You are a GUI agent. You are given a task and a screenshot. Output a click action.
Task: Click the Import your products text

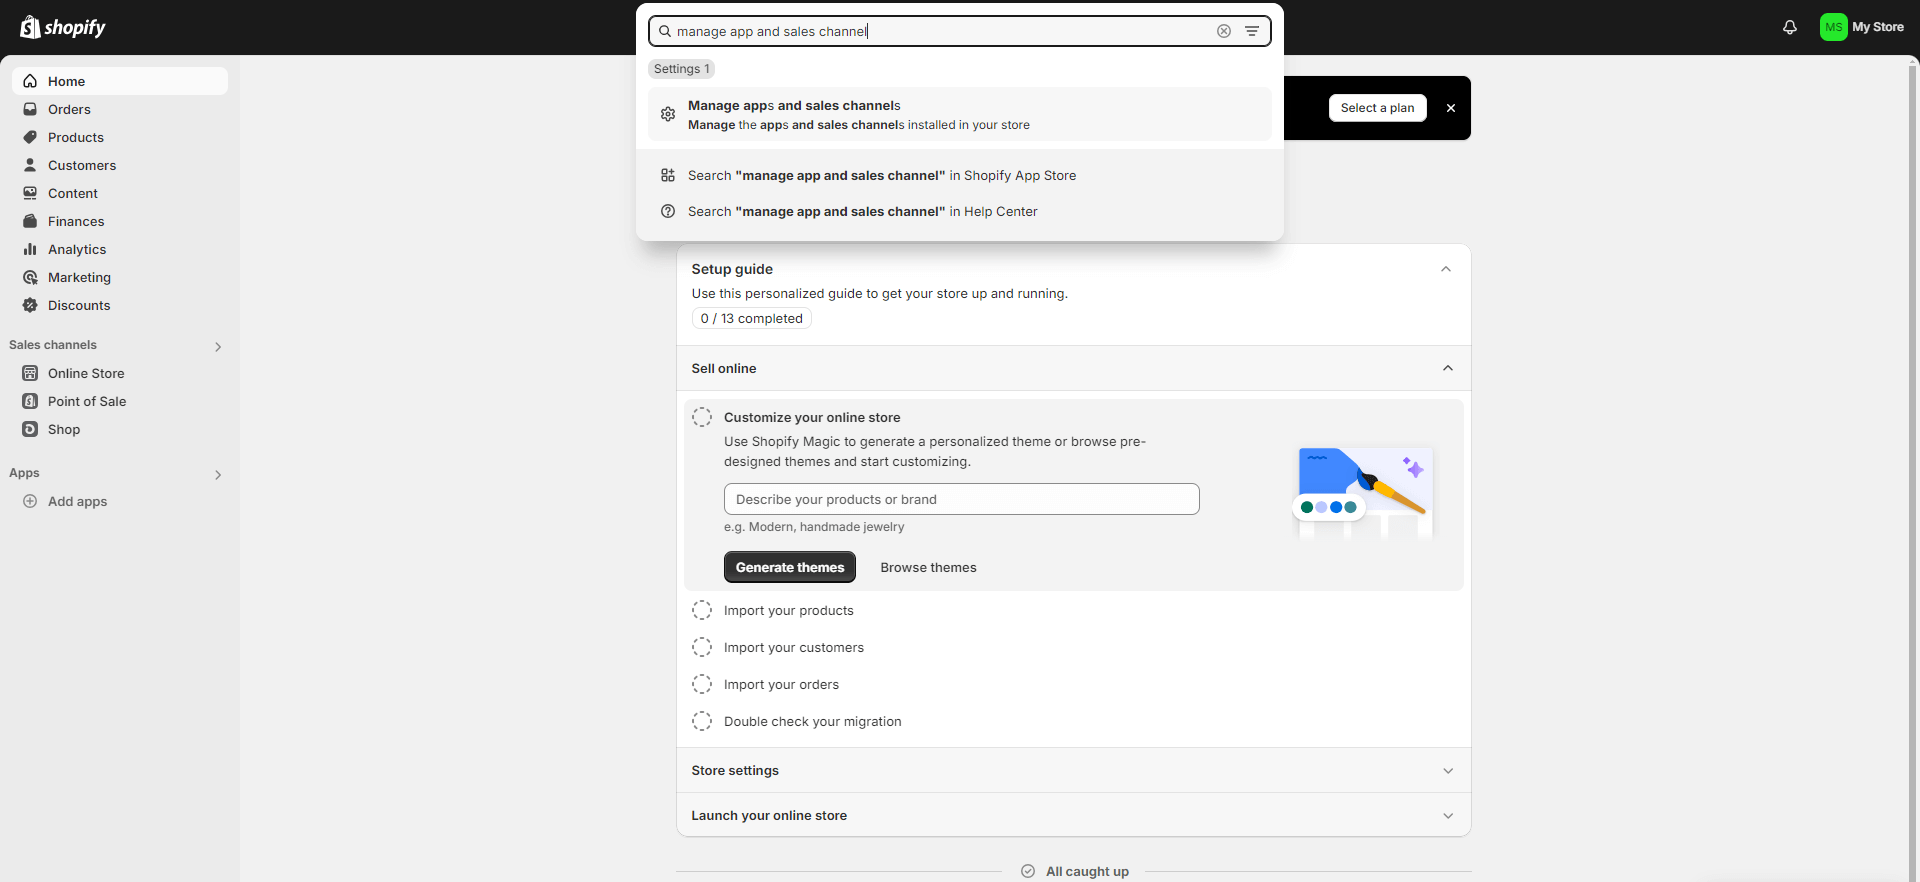pyautogui.click(x=789, y=610)
